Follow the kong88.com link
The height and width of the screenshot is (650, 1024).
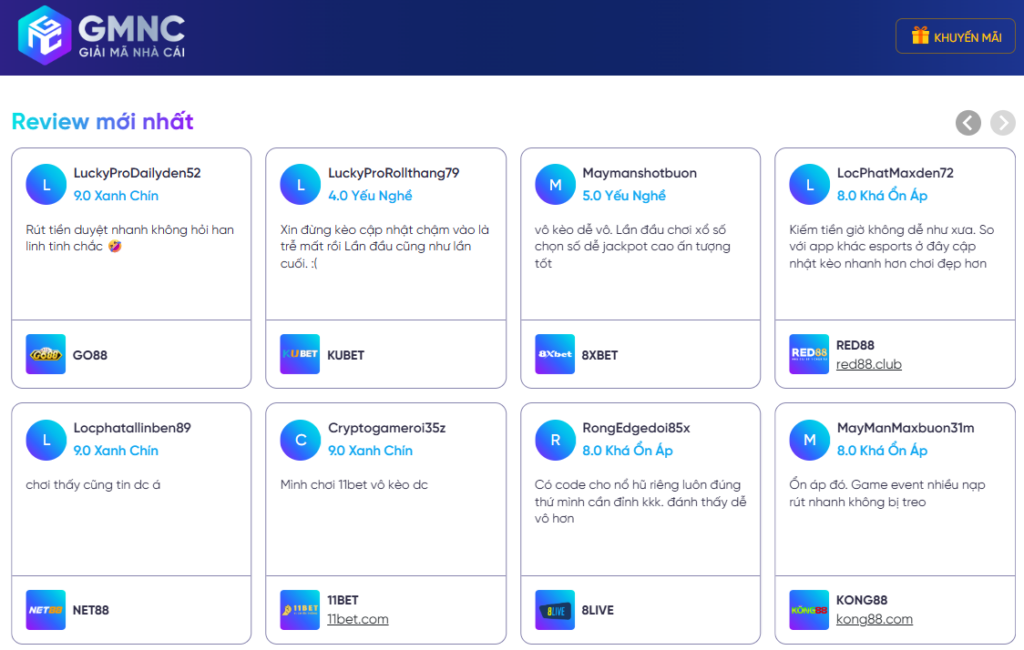(x=874, y=620)
